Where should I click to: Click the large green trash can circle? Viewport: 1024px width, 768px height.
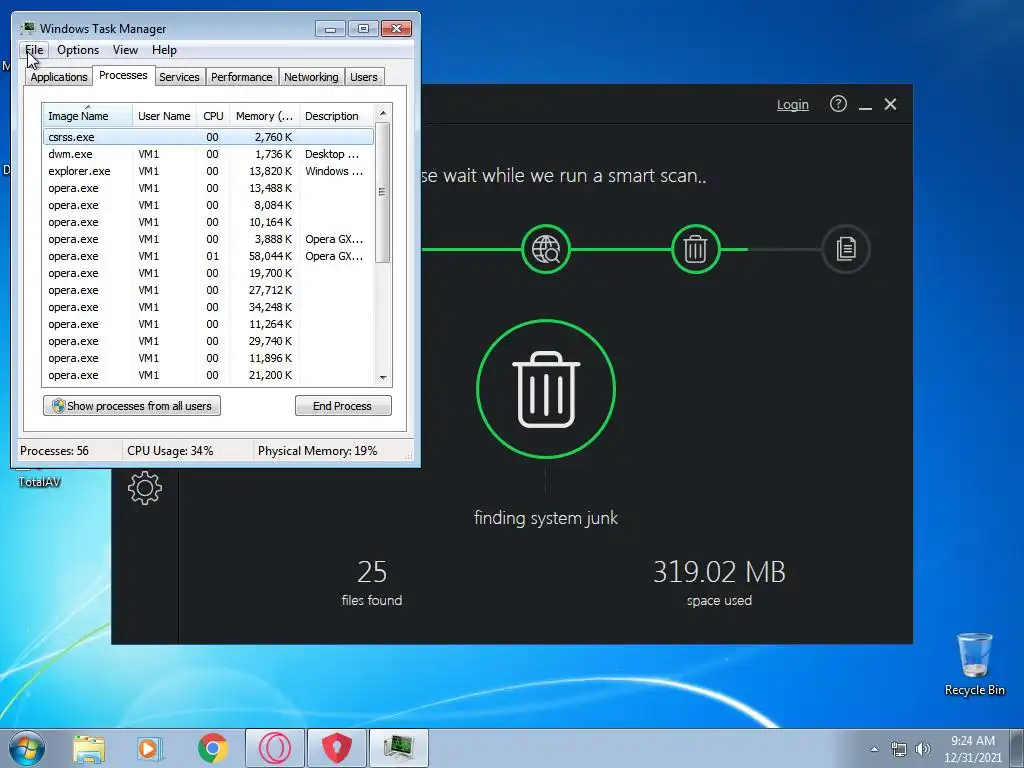click(546, 389)
